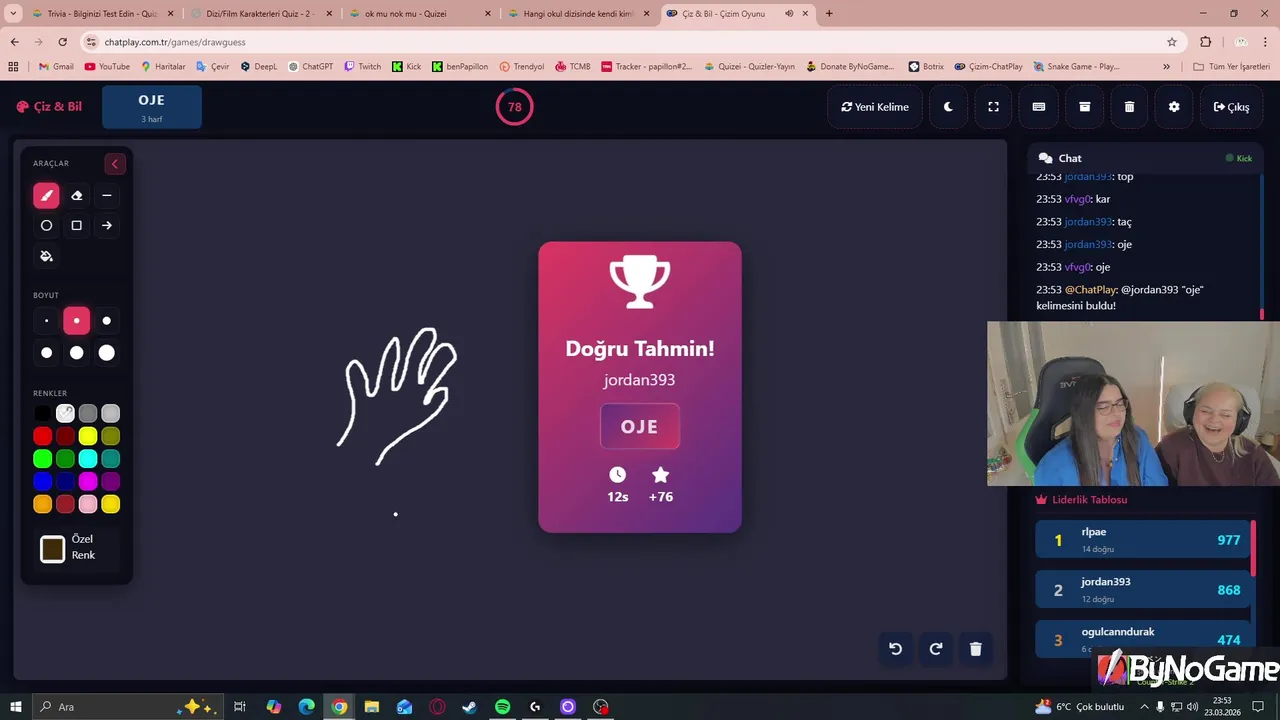This screenshot has height=720, width=1280.
Task: Switch to ok mu nok mu tab
Action: [421, 14]
